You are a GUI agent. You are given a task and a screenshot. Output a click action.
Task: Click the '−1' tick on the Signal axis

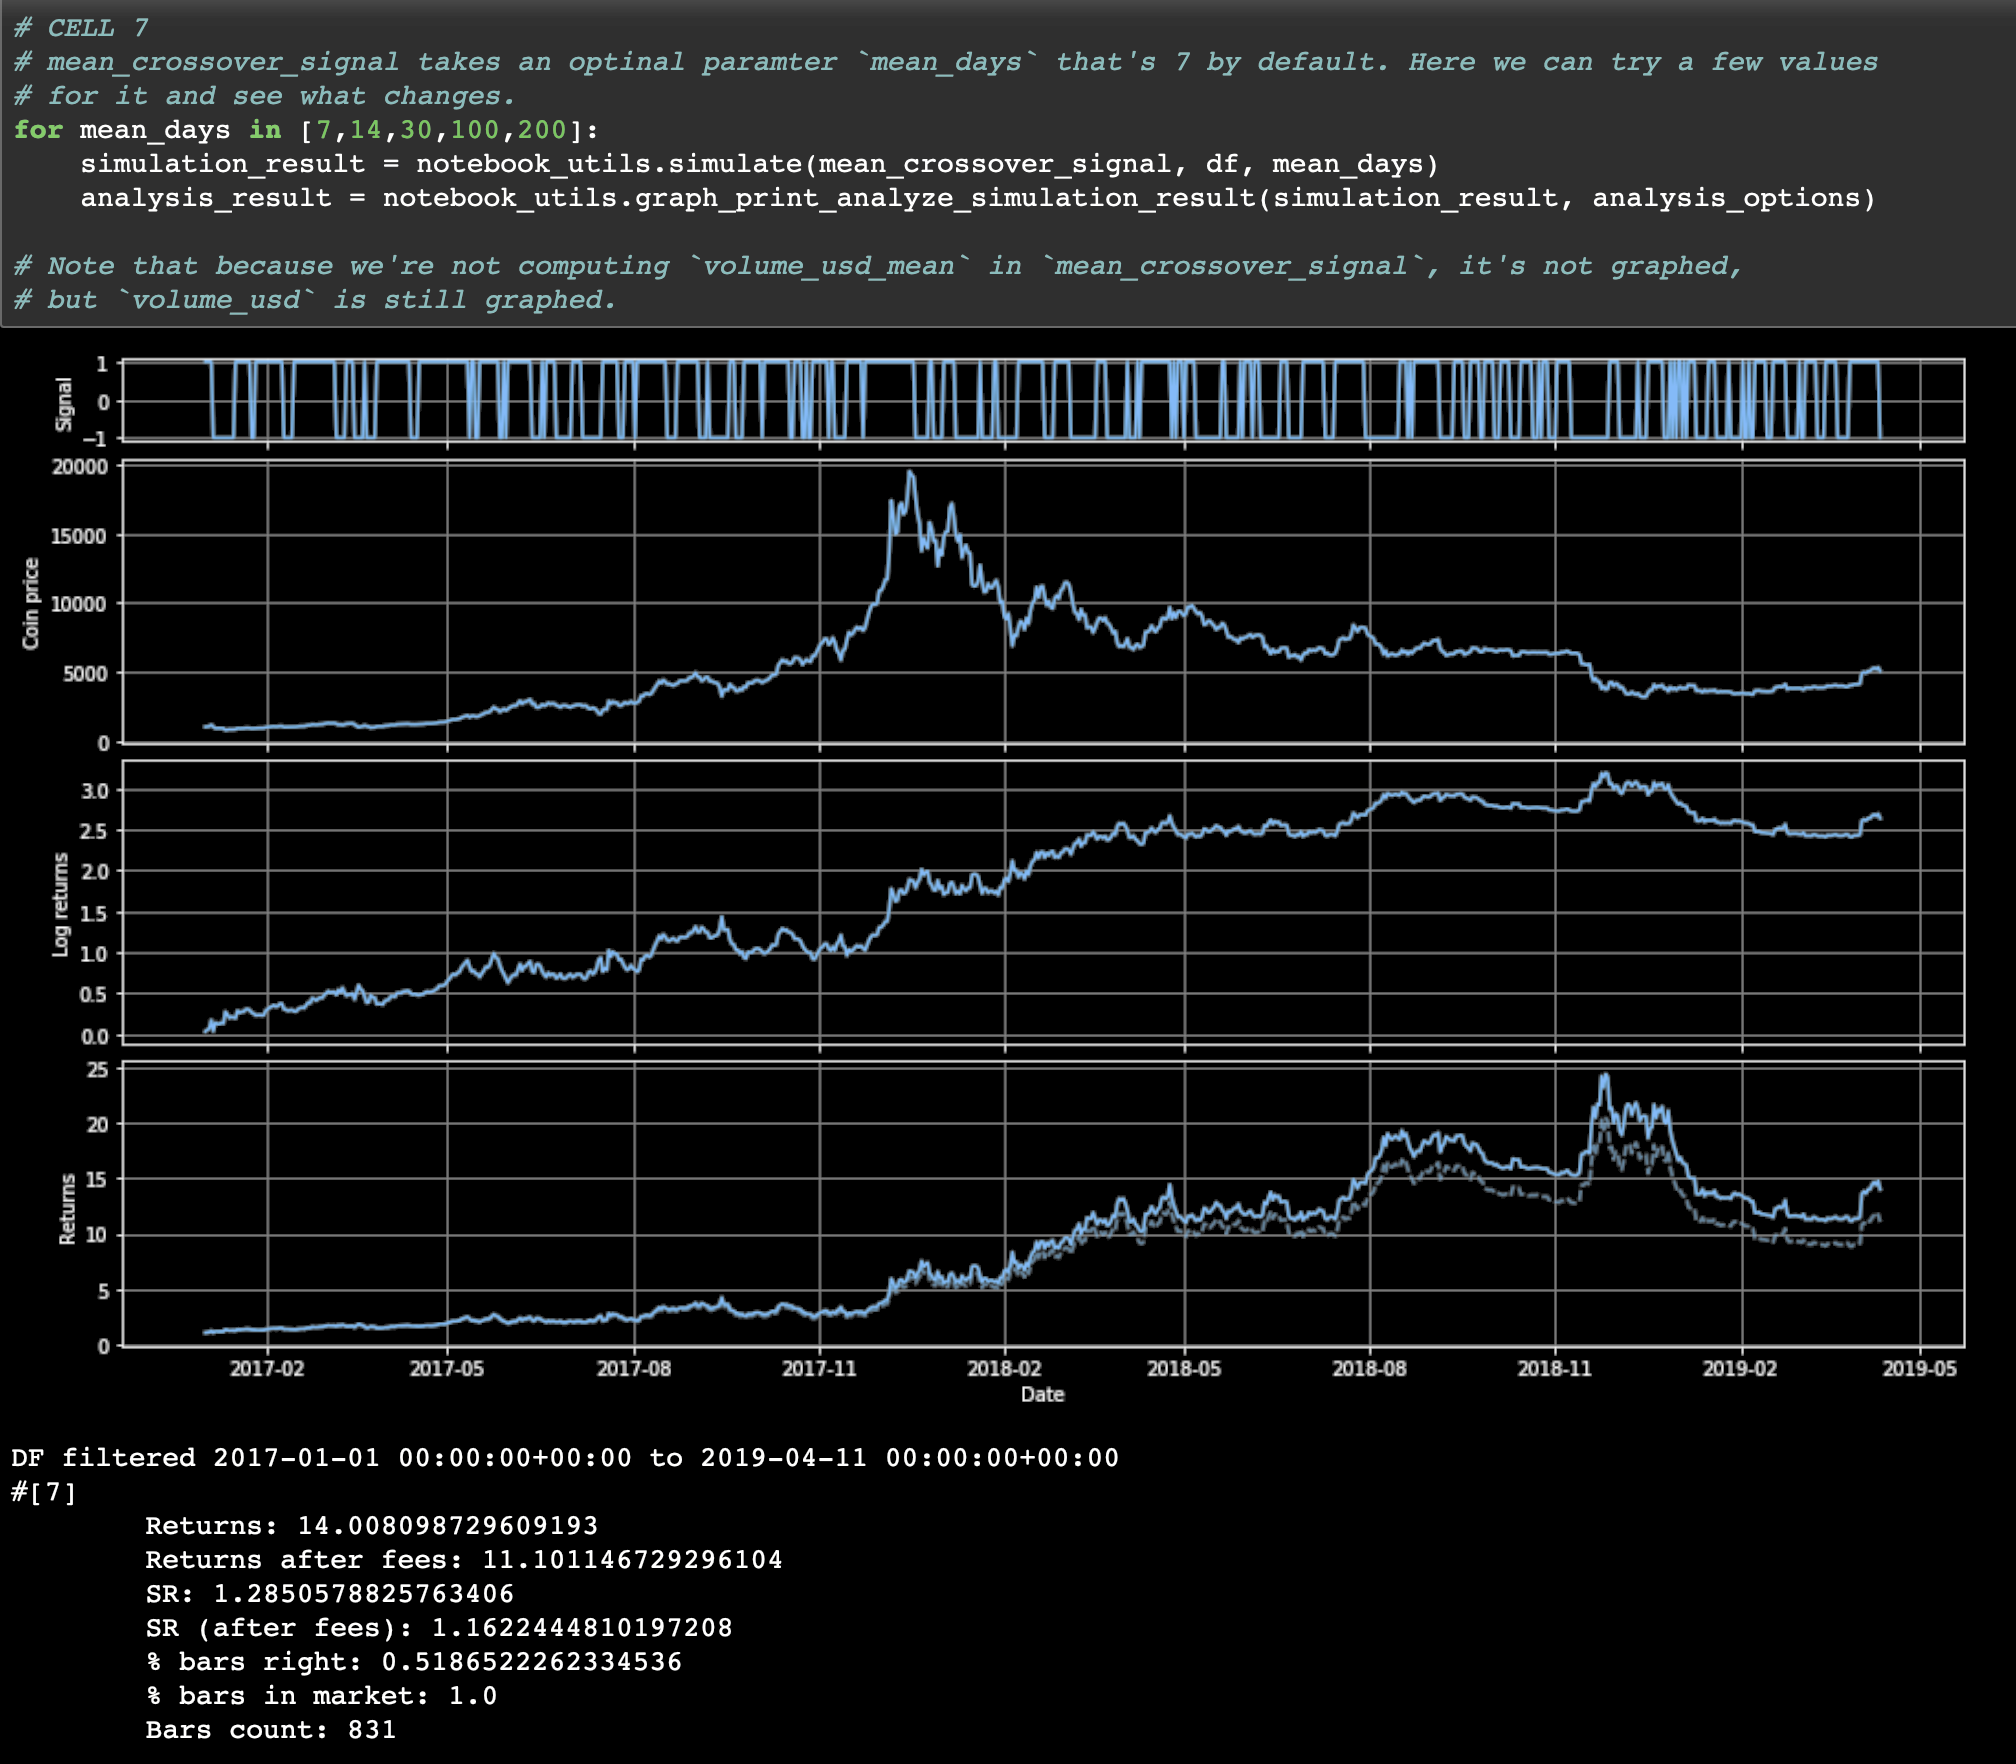tap(95, 439)
